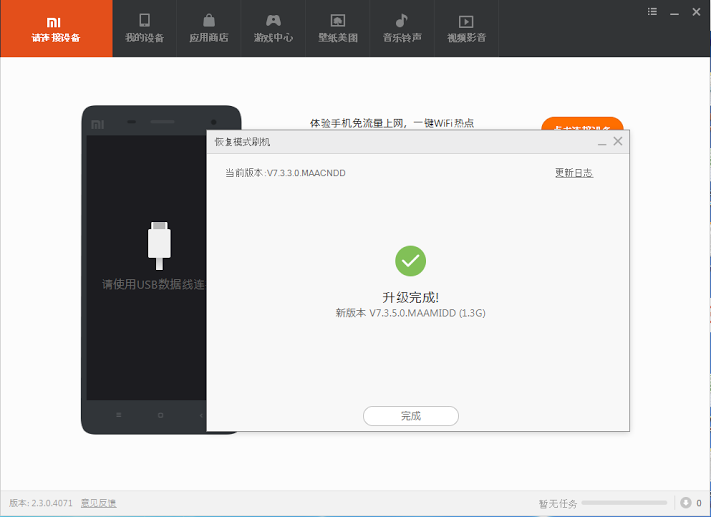Open the 壁纸美图 wallpaper tab
Viewport: 711px width, 517px height.
point(338,29)
